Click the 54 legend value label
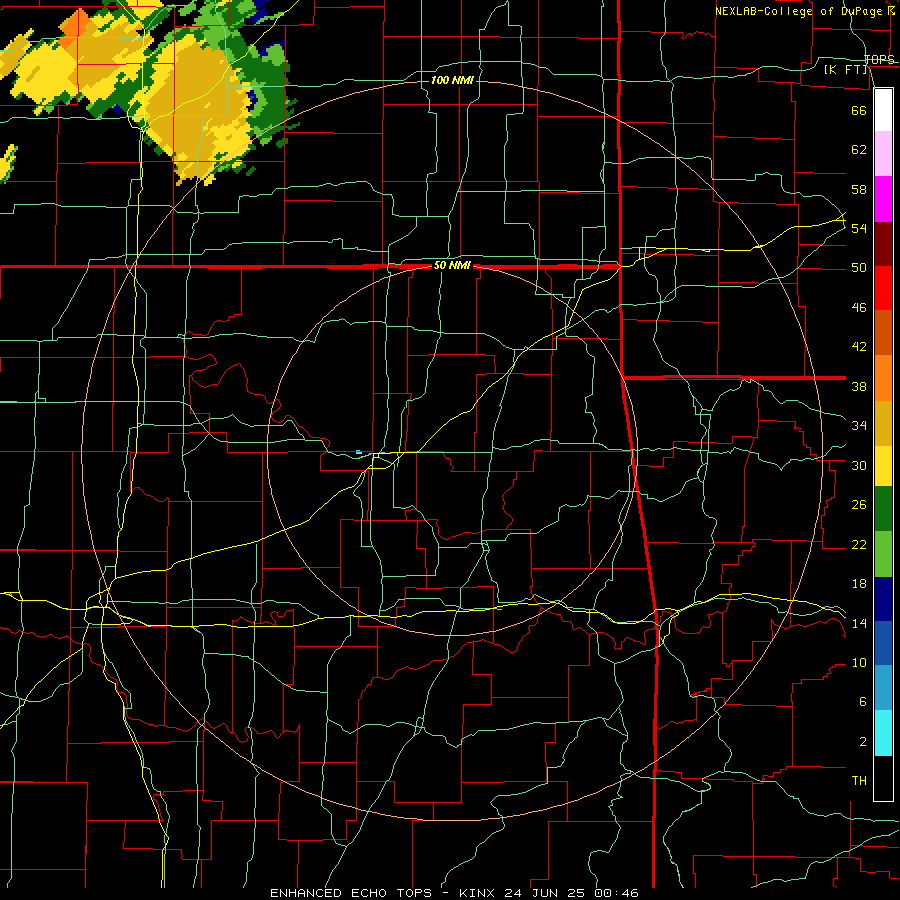Image resolution: width=900 pixels, height=900 pixels. coord(859,228)
